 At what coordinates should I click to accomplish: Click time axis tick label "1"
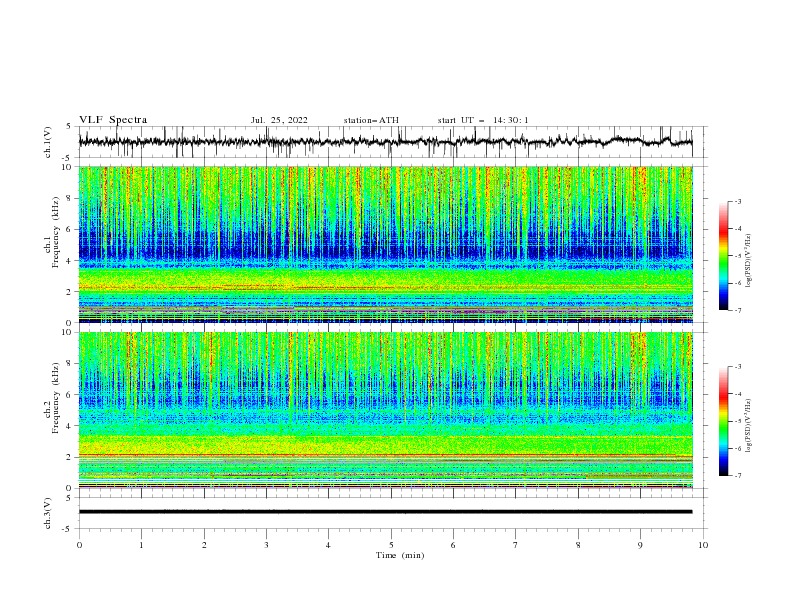[141, 545]
